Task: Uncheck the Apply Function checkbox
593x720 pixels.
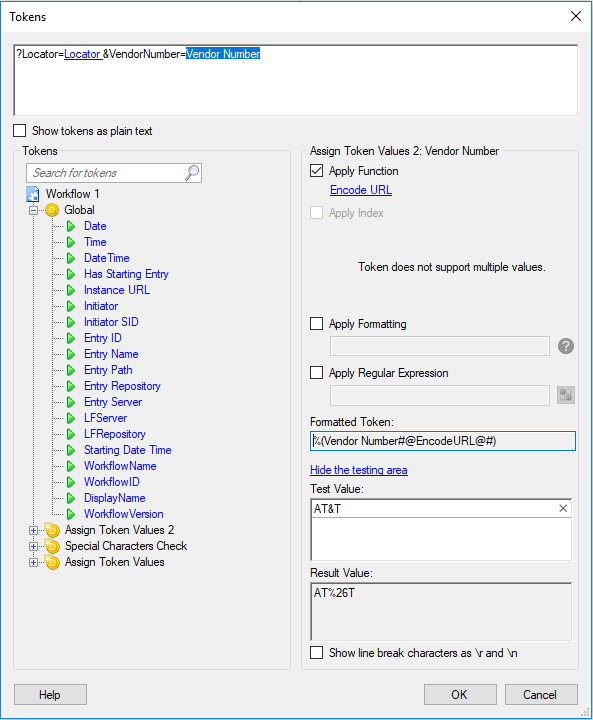Action: pos(316,171)
